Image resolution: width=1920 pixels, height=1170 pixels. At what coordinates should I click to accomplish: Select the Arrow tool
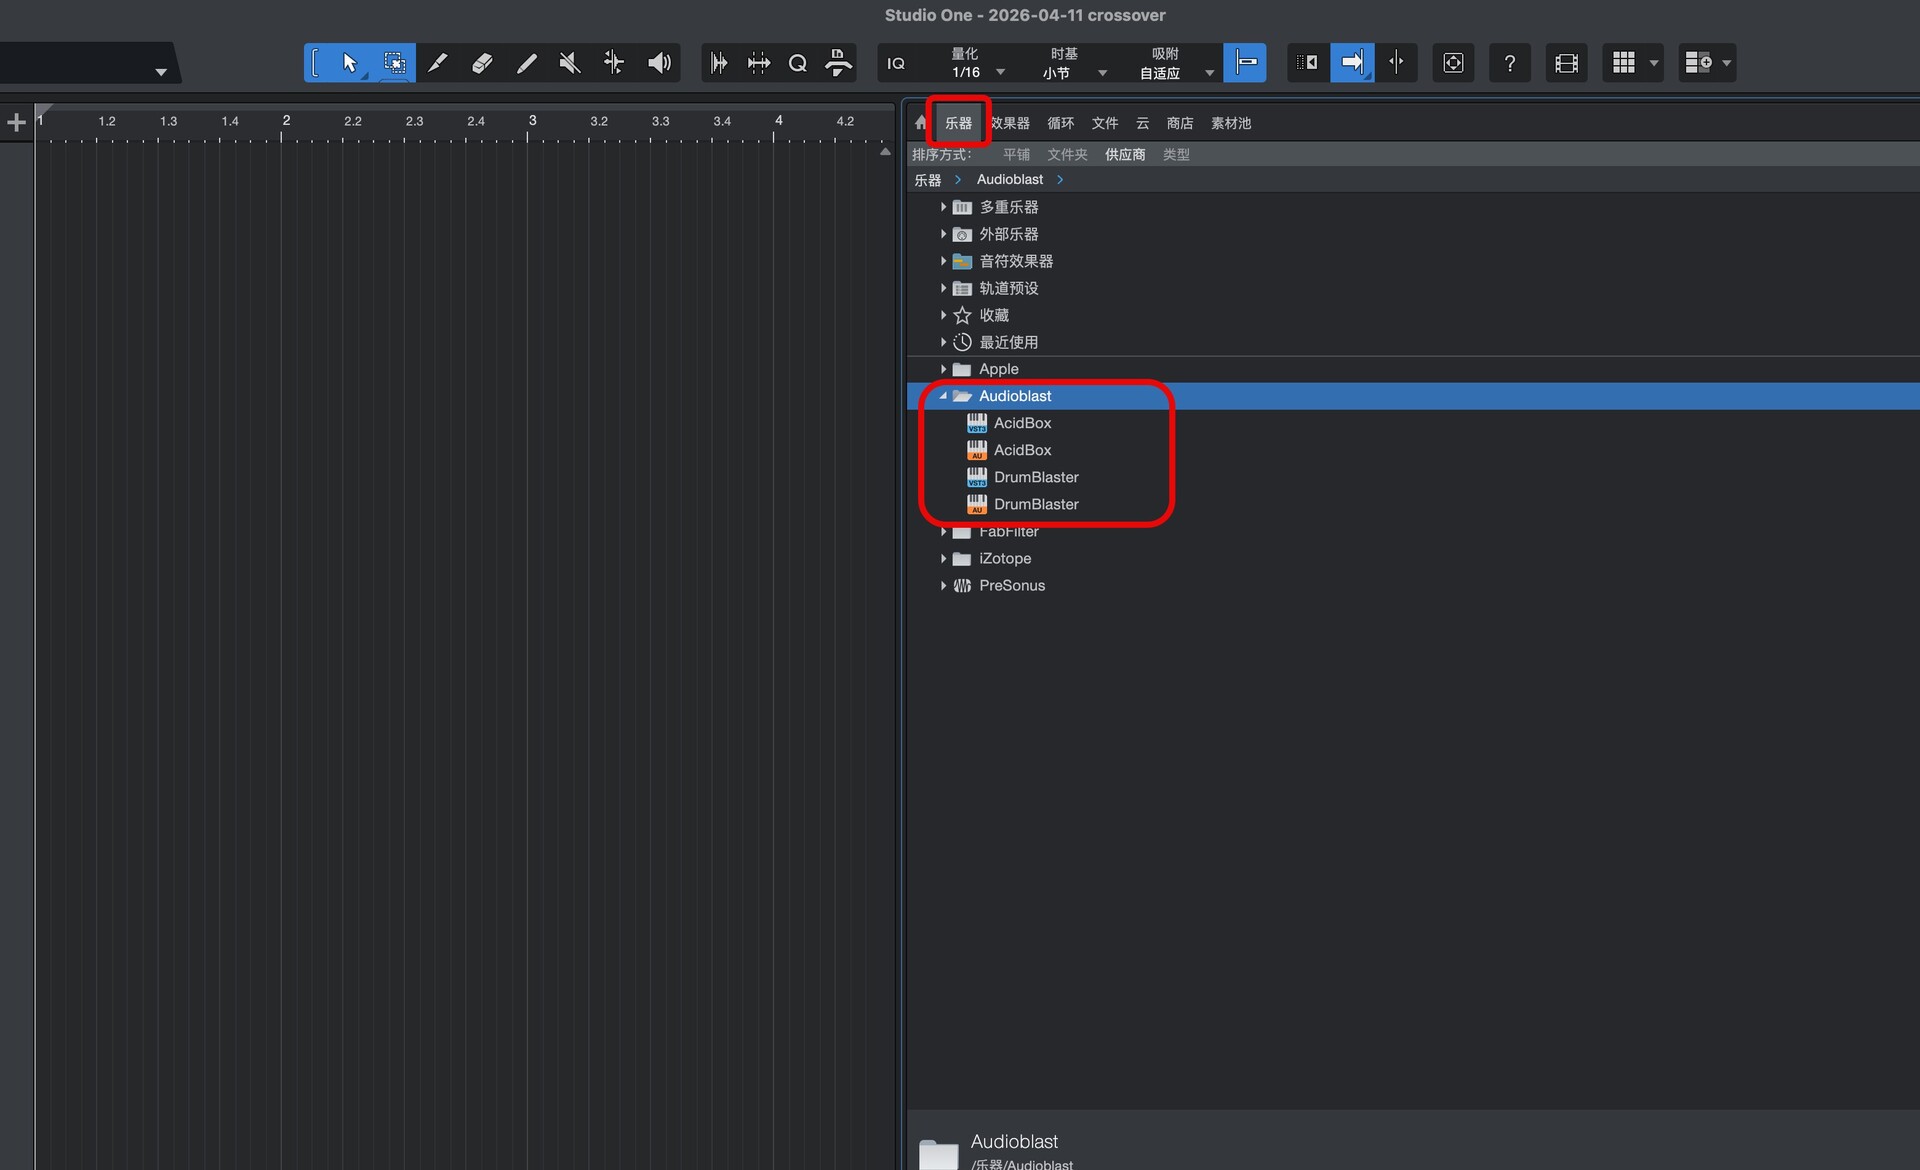point(349,63)
